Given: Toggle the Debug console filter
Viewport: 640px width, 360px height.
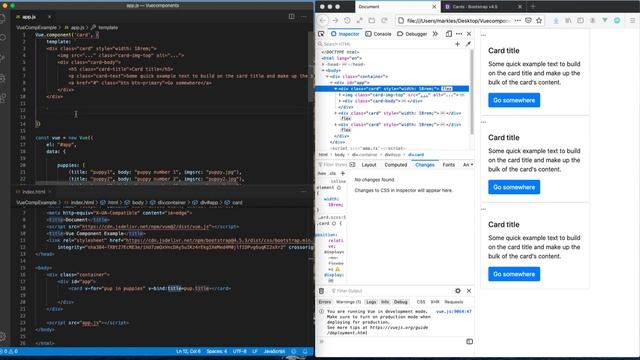Looking at the screenshot, I should pos(401,302).
